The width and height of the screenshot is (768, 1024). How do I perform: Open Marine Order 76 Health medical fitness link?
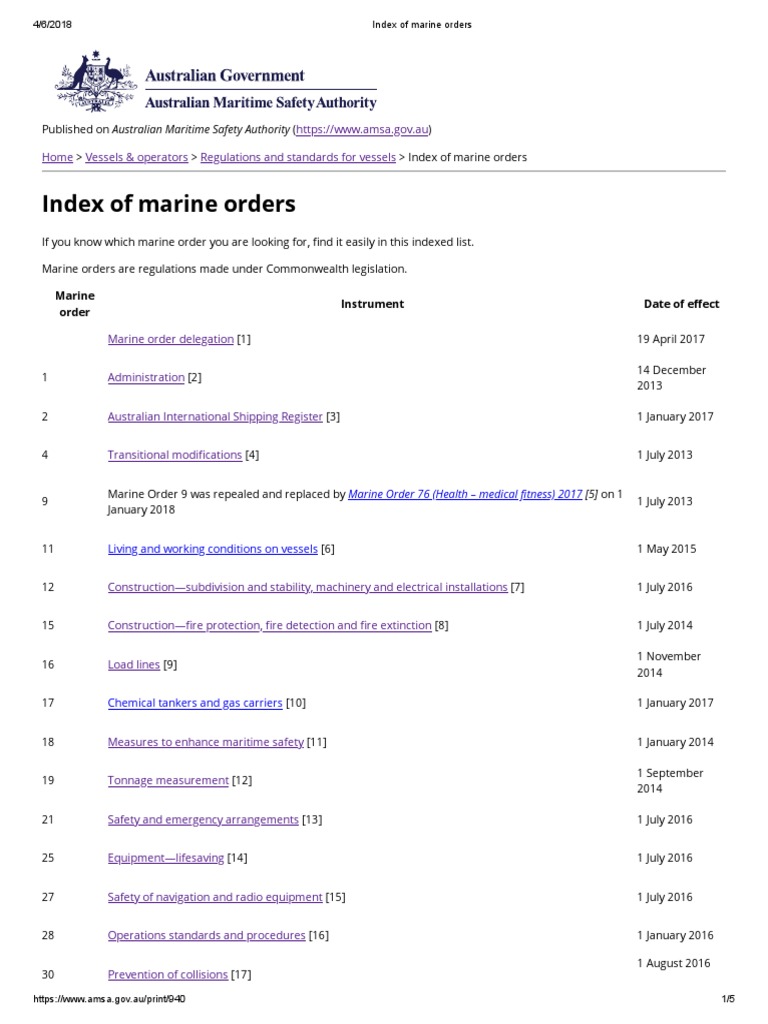465,494
